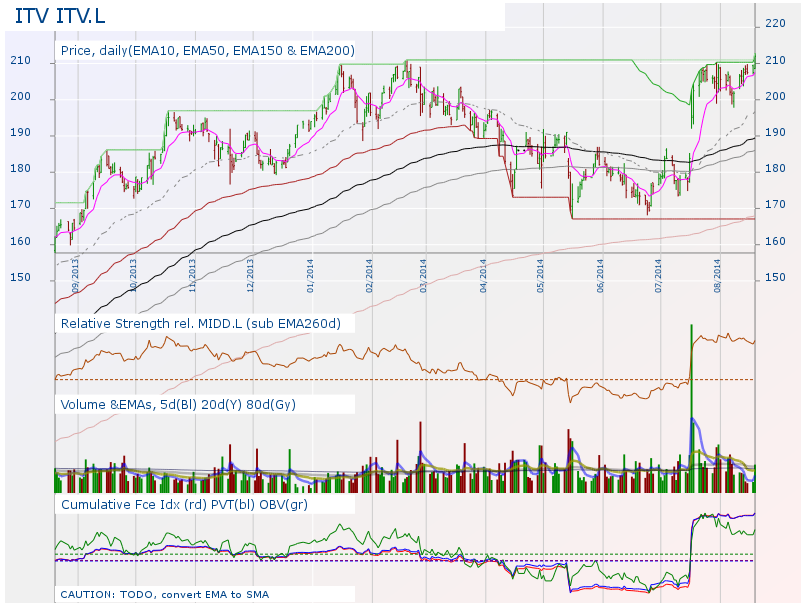801x603 pixels.
Task: Click the 03/2014 date axis label
Action: click(422, 276)
